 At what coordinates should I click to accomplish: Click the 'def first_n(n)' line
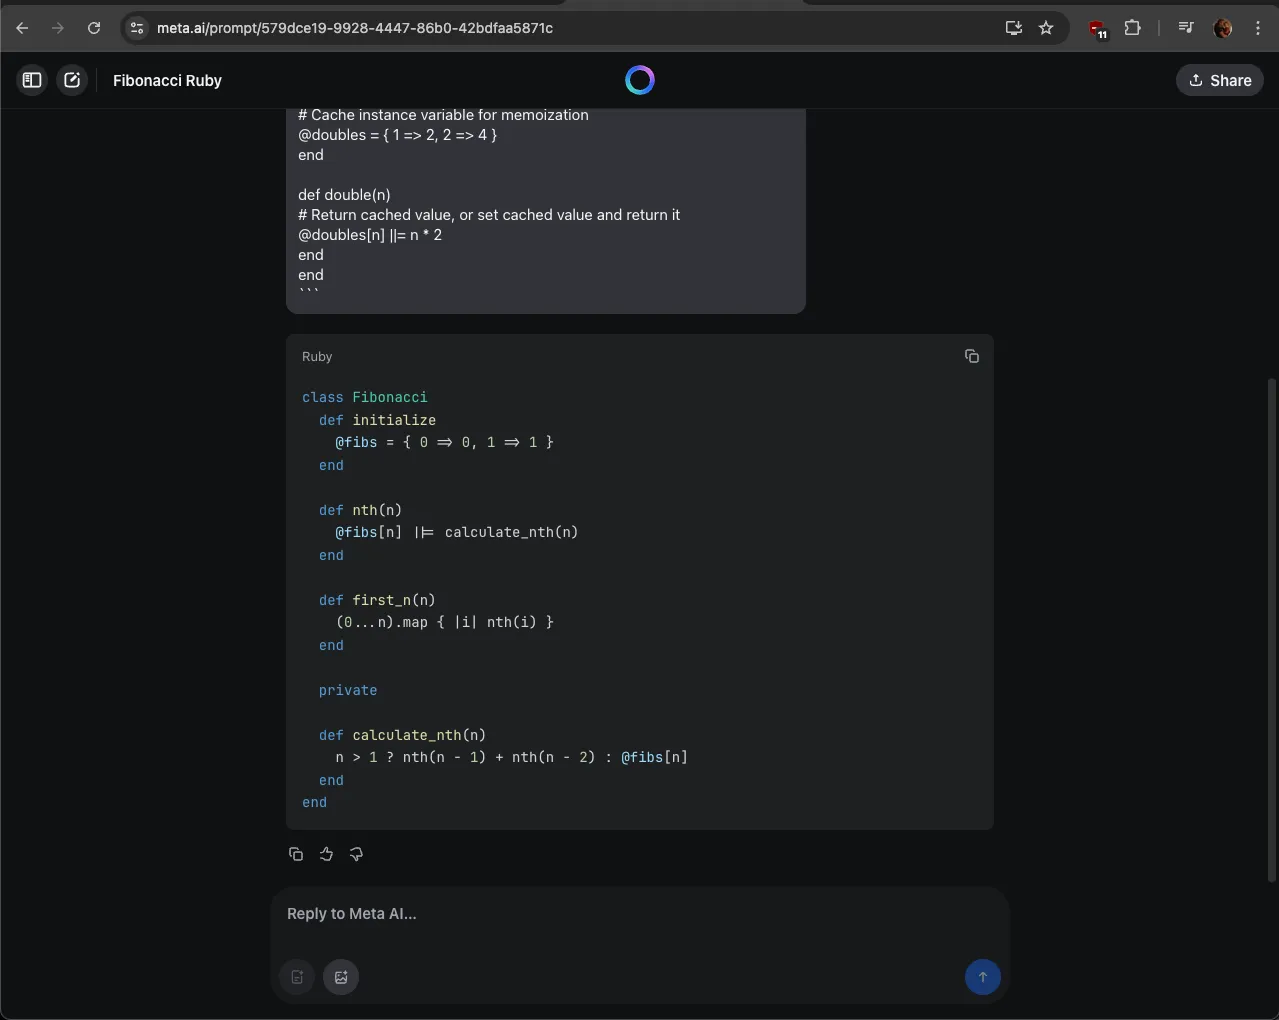coord(377,600)
